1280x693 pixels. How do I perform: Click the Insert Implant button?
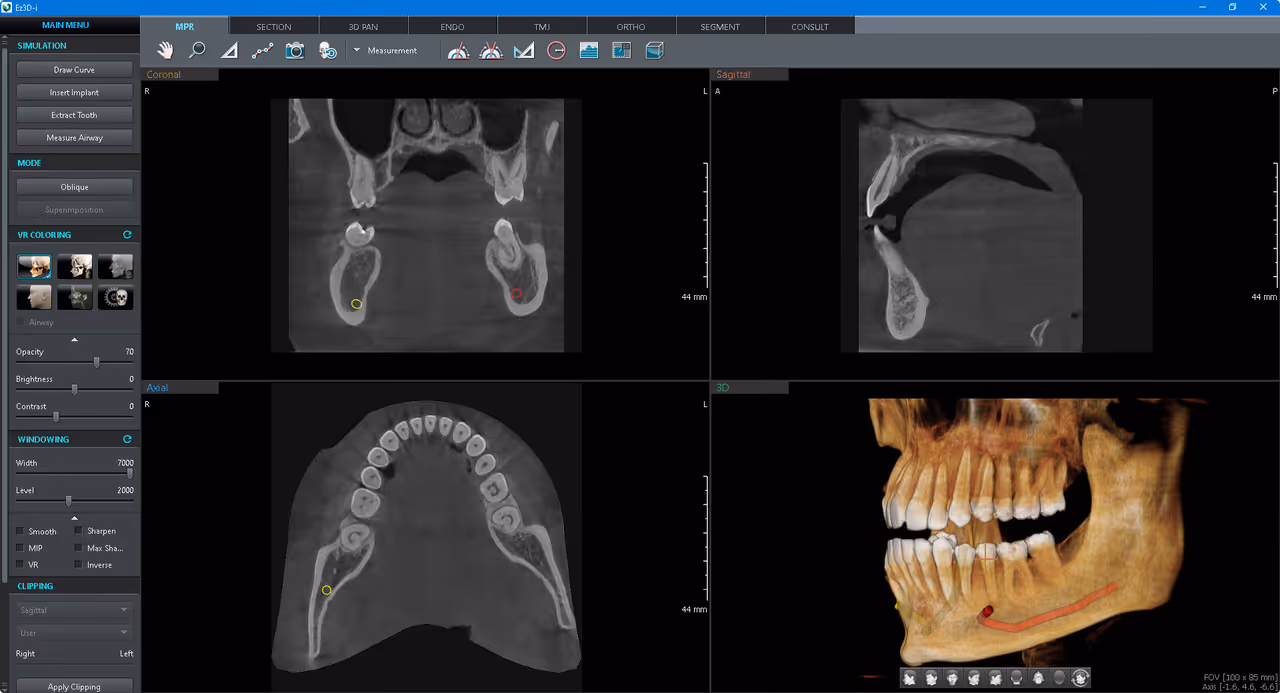74,92
